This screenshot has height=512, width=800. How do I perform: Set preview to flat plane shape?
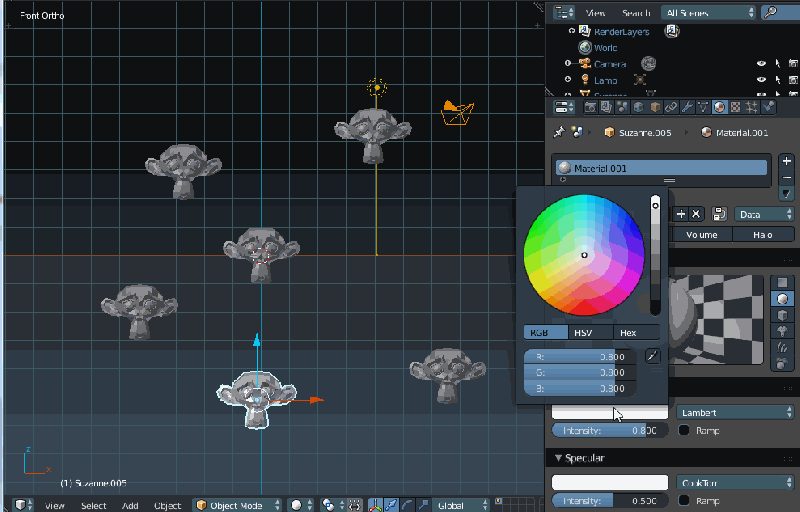[782, 283]
